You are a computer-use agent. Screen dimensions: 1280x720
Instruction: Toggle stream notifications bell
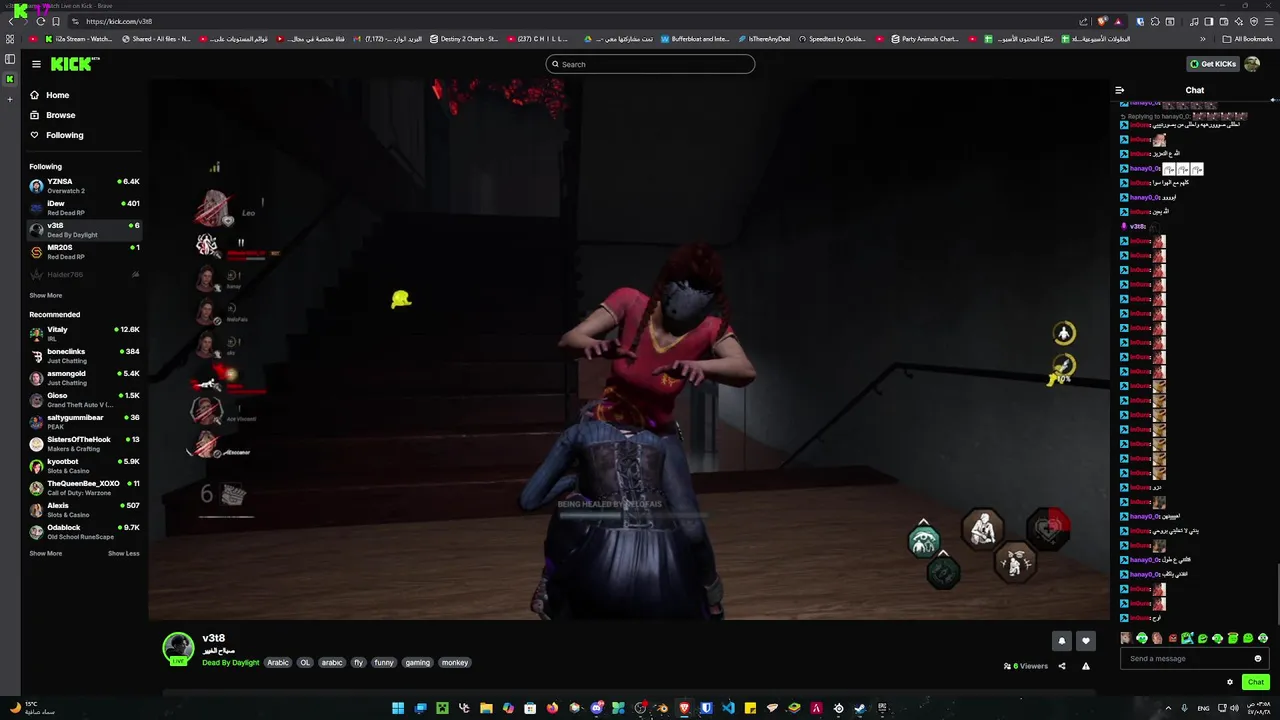pyautogui.click(x=1062, y=641)
